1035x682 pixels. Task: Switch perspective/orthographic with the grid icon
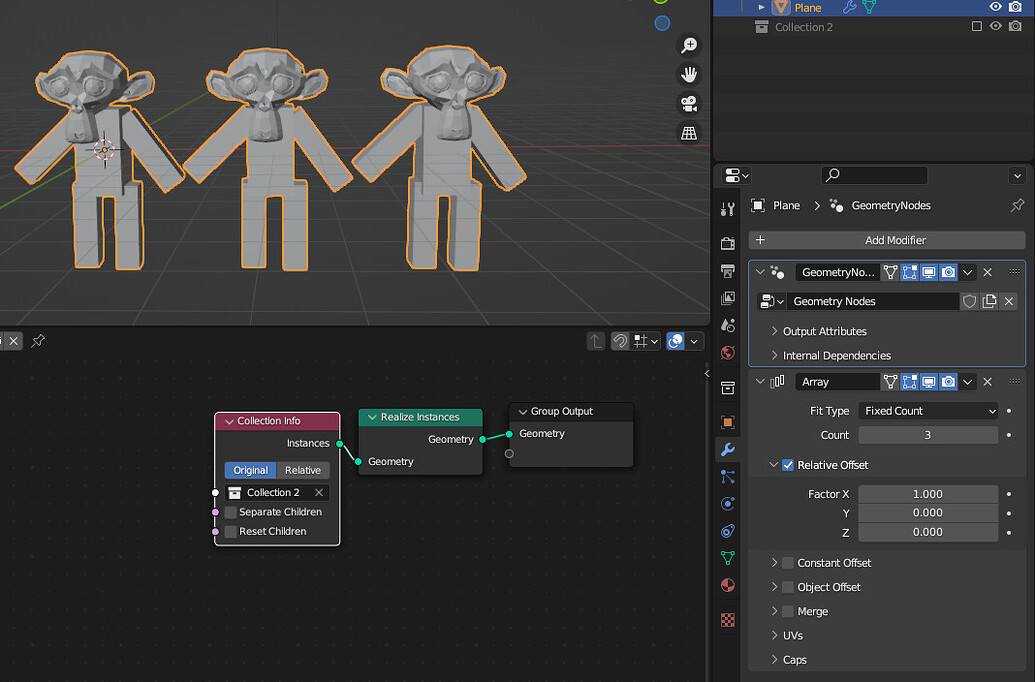689,133
